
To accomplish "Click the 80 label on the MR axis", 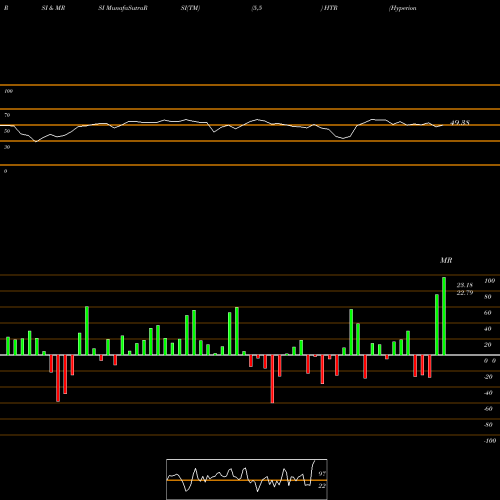I will [x=488, y=297].
